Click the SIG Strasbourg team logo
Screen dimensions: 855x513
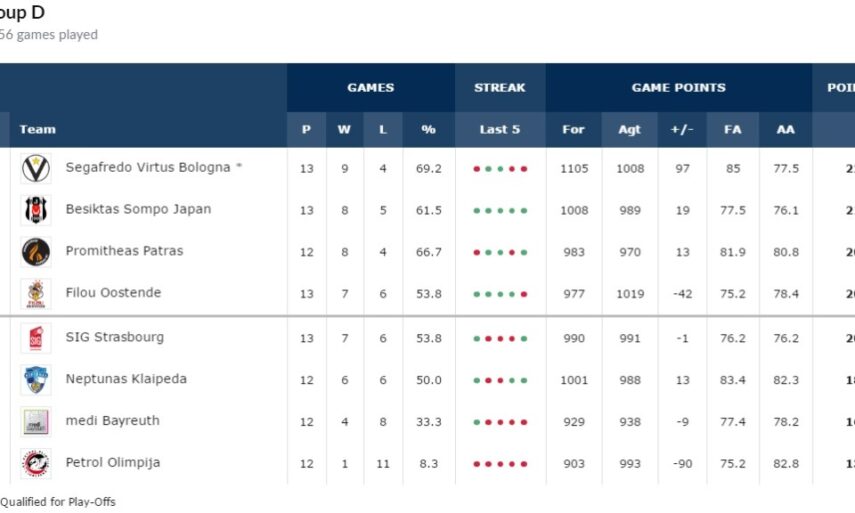pyautogui.click(x=36, y=338)
